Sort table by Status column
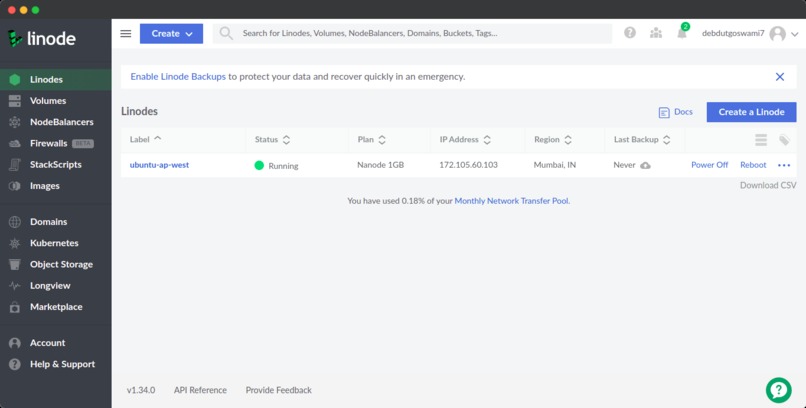 (x=272, y=139)
